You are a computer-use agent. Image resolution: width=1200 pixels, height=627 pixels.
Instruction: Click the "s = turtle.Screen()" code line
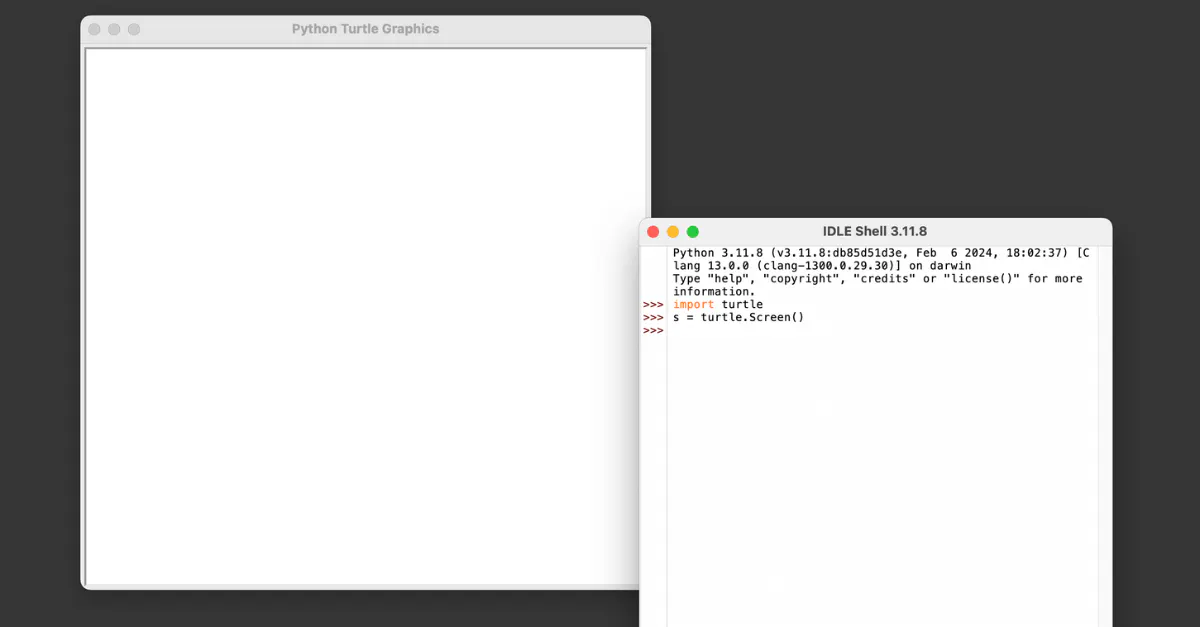(738, 317)
